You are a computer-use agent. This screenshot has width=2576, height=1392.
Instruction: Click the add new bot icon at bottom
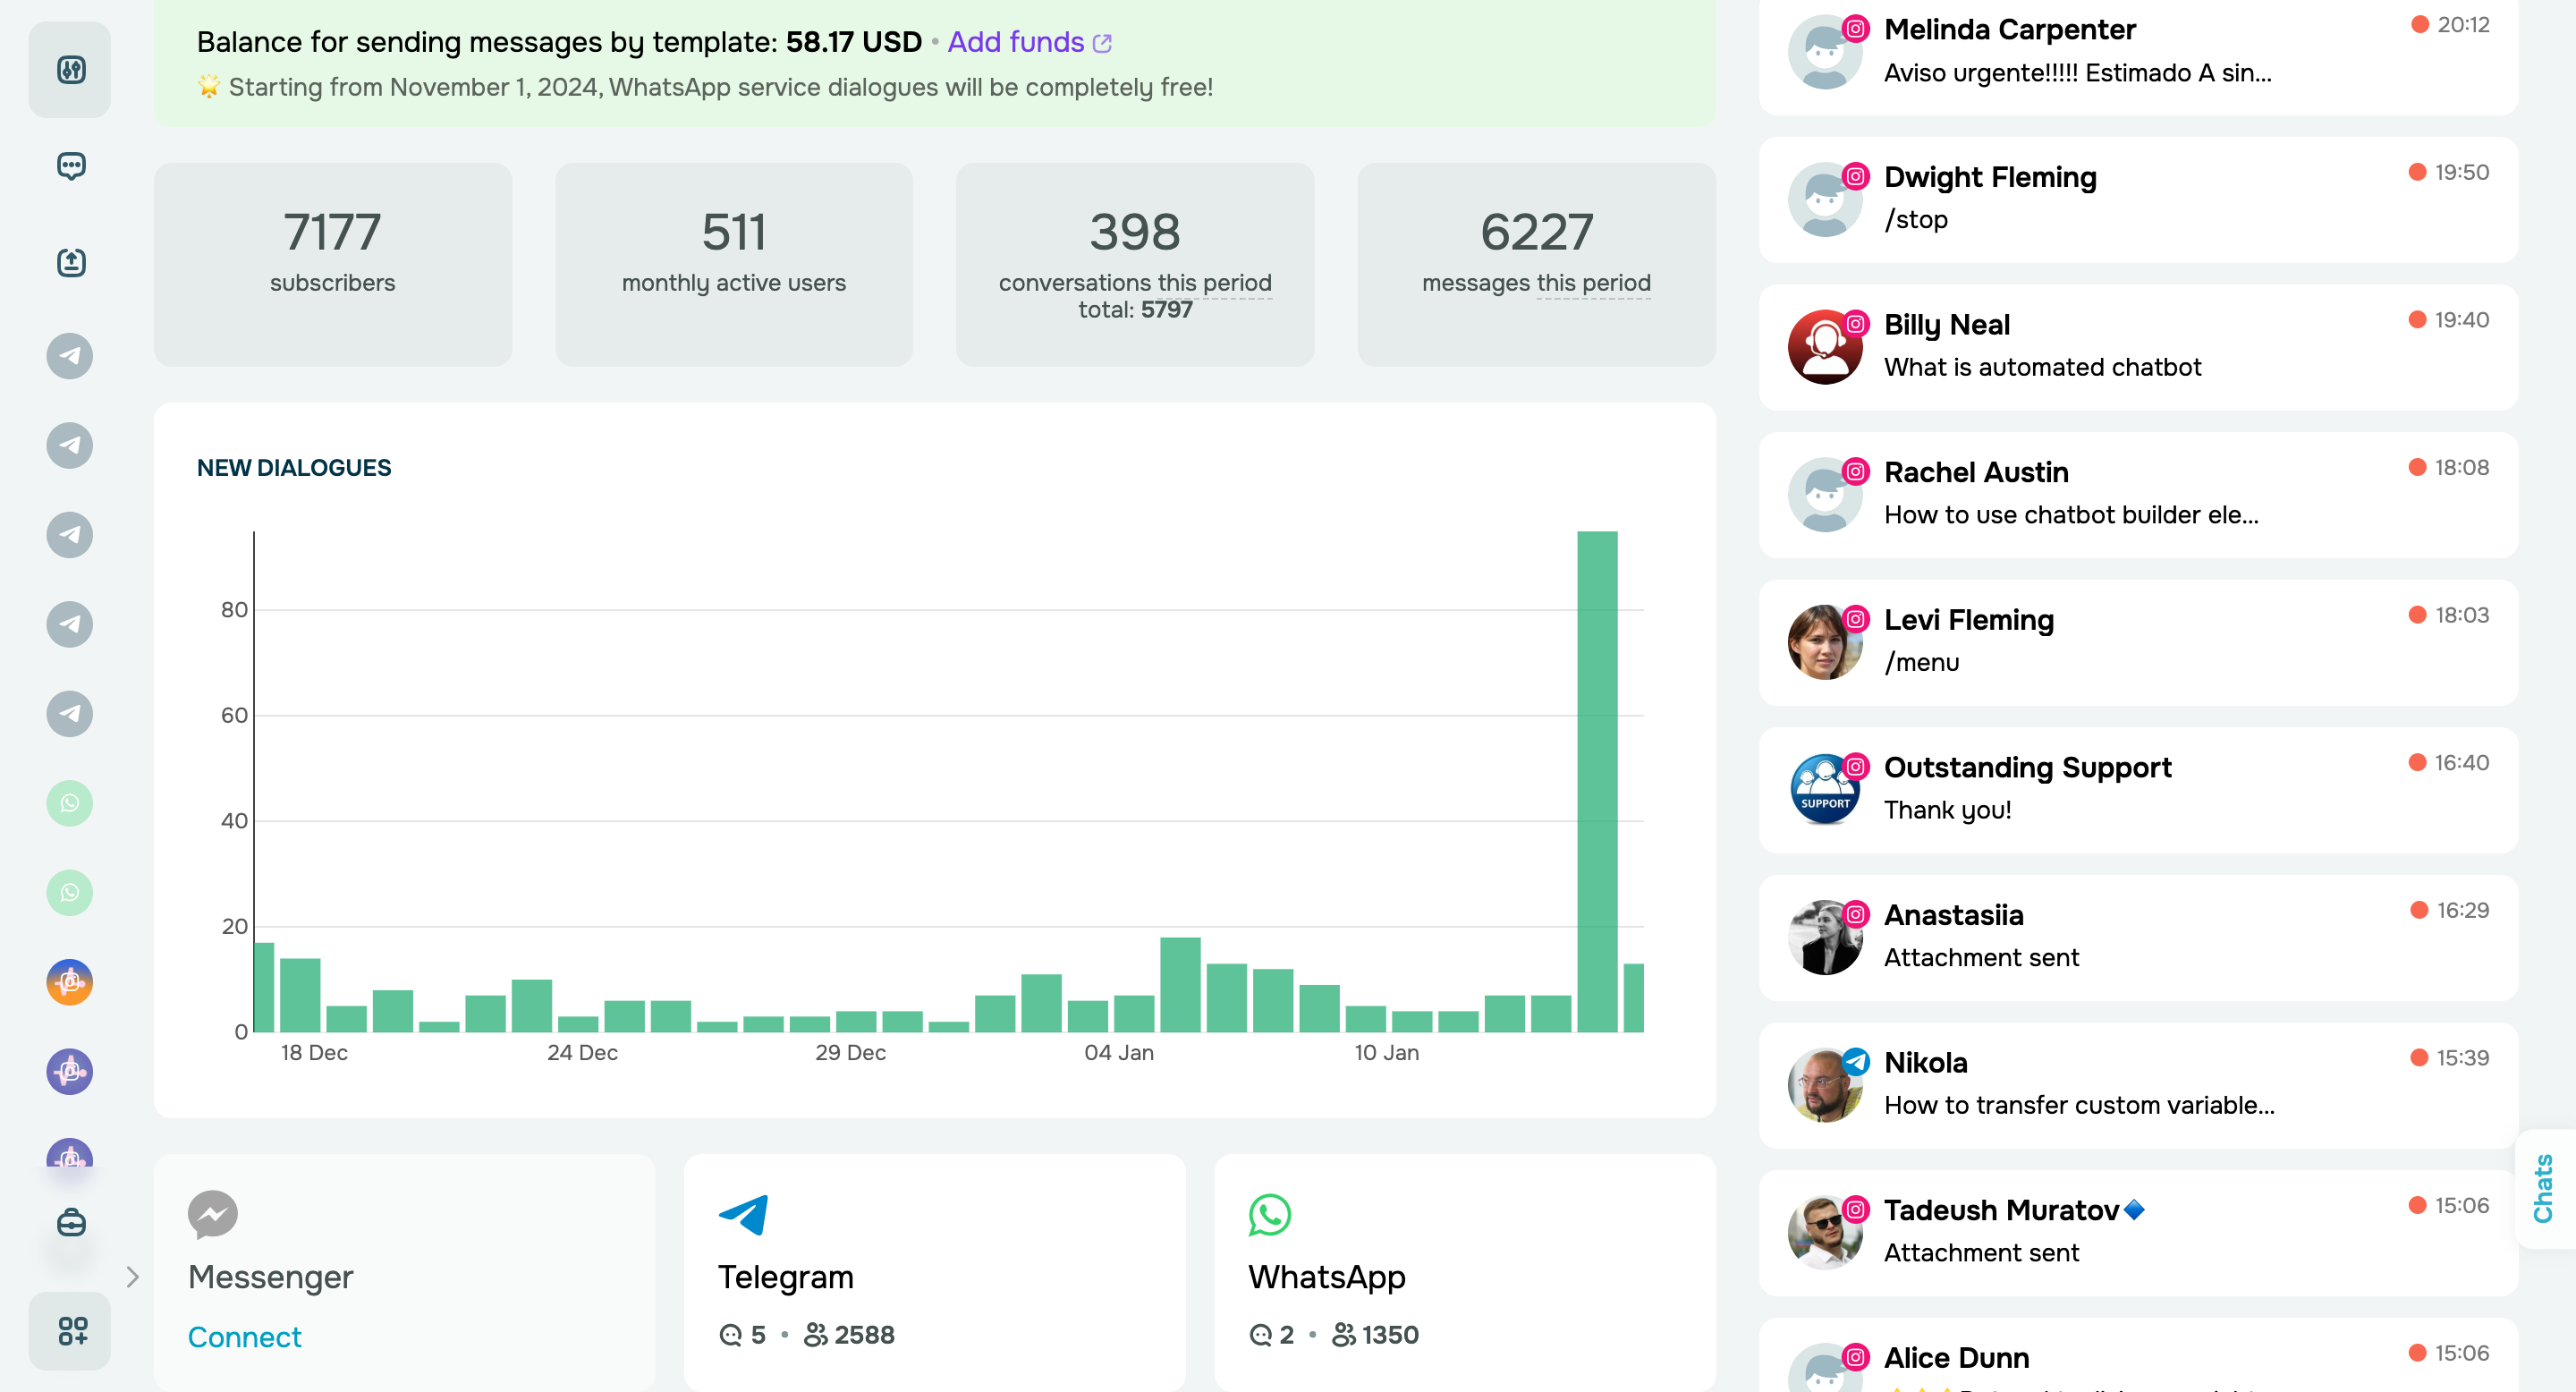tap(72, 1331)
